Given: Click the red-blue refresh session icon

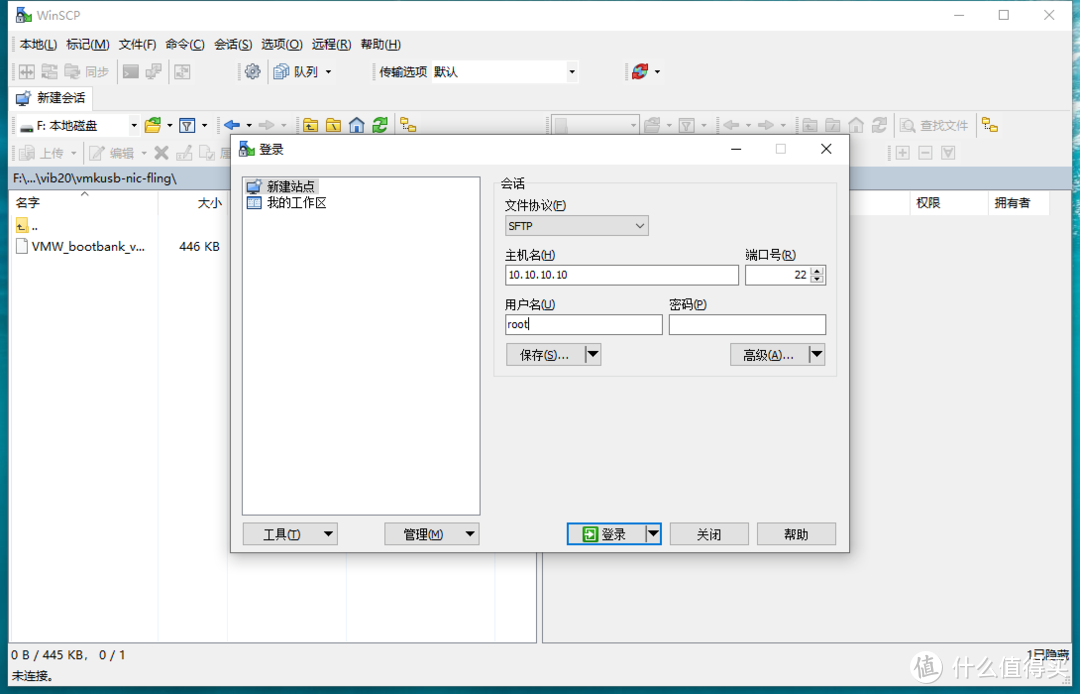Looking at the screenshot, I should point(641,72).
